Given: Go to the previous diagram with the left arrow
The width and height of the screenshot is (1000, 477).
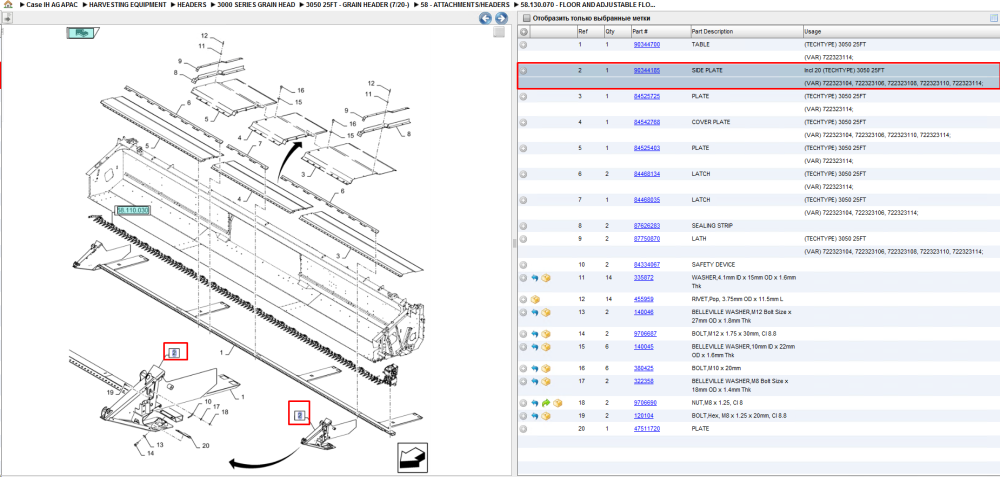Looking at the screenshot, I should click(x=485, y=18).
